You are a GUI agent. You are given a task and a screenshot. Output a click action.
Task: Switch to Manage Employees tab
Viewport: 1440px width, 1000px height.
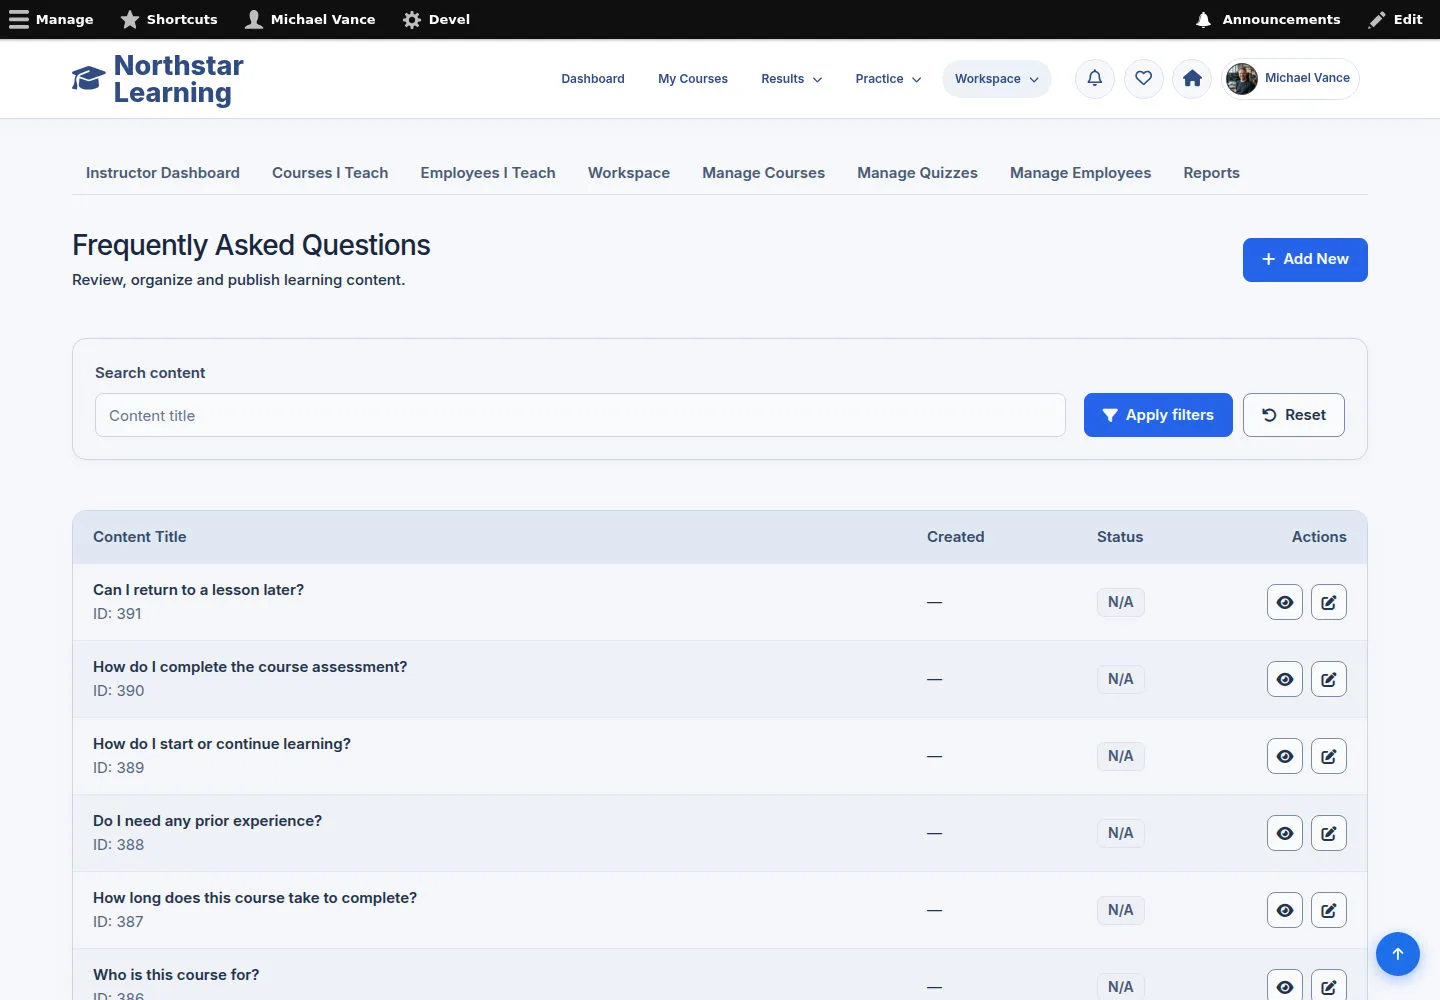(x=1080, y=173)
